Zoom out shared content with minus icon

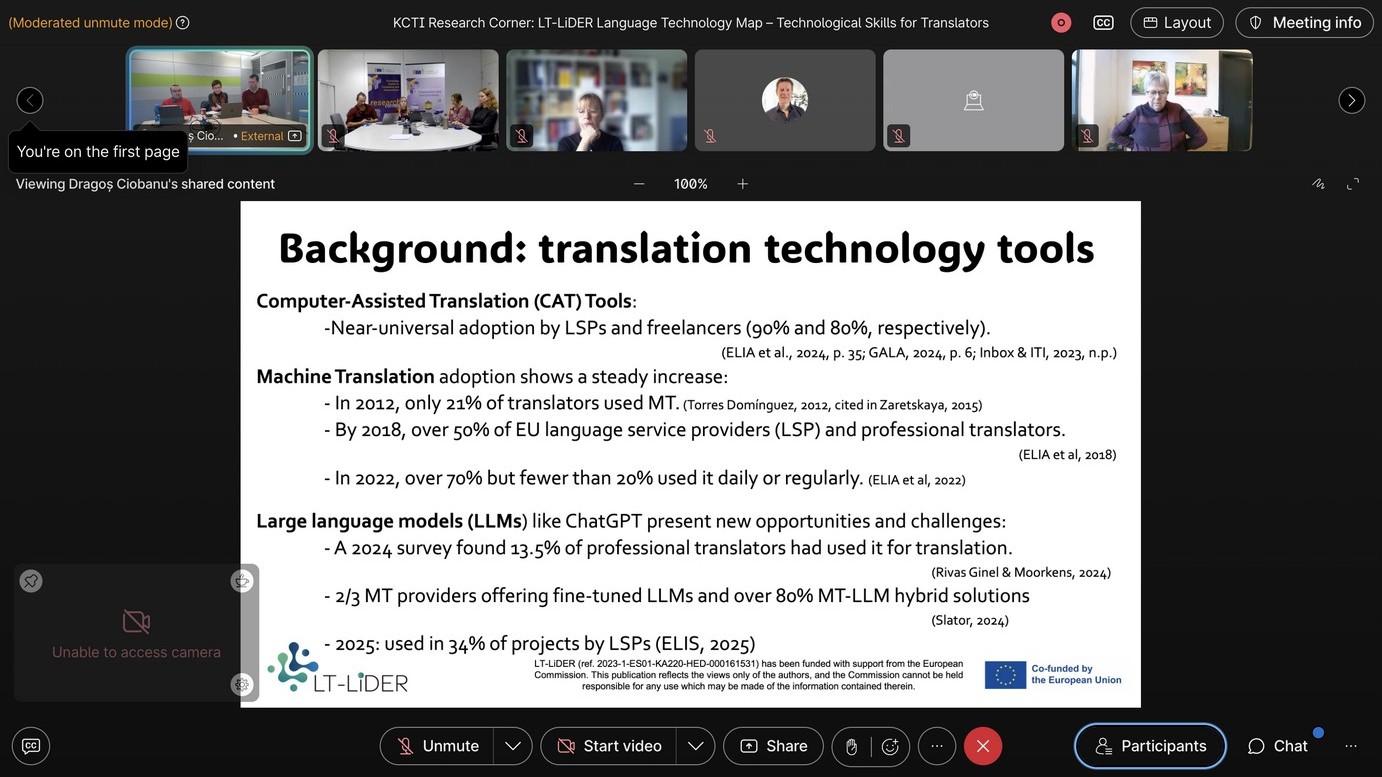(x=639, y=184)
